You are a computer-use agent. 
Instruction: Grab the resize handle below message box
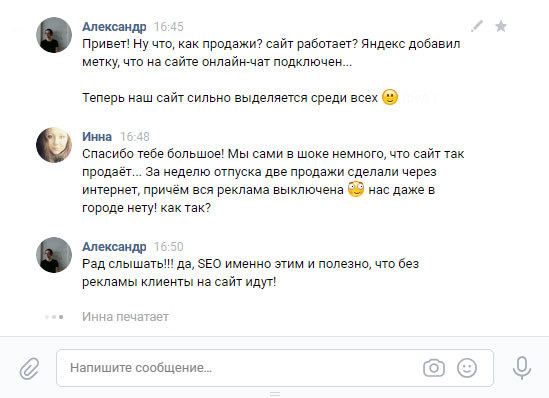coord(275,394)
